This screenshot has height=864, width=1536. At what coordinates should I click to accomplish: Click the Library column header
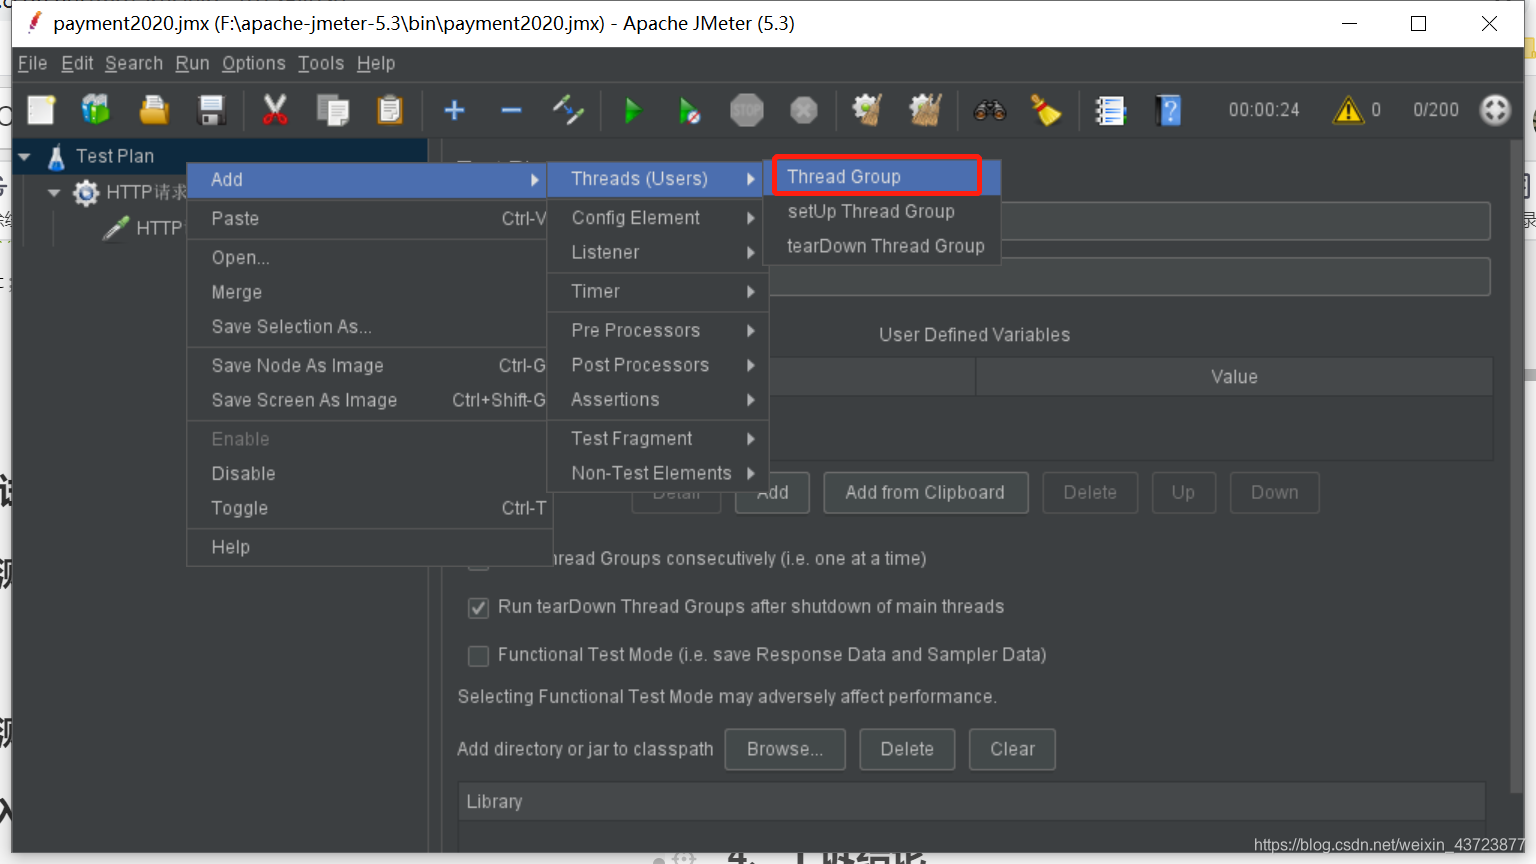972,802
